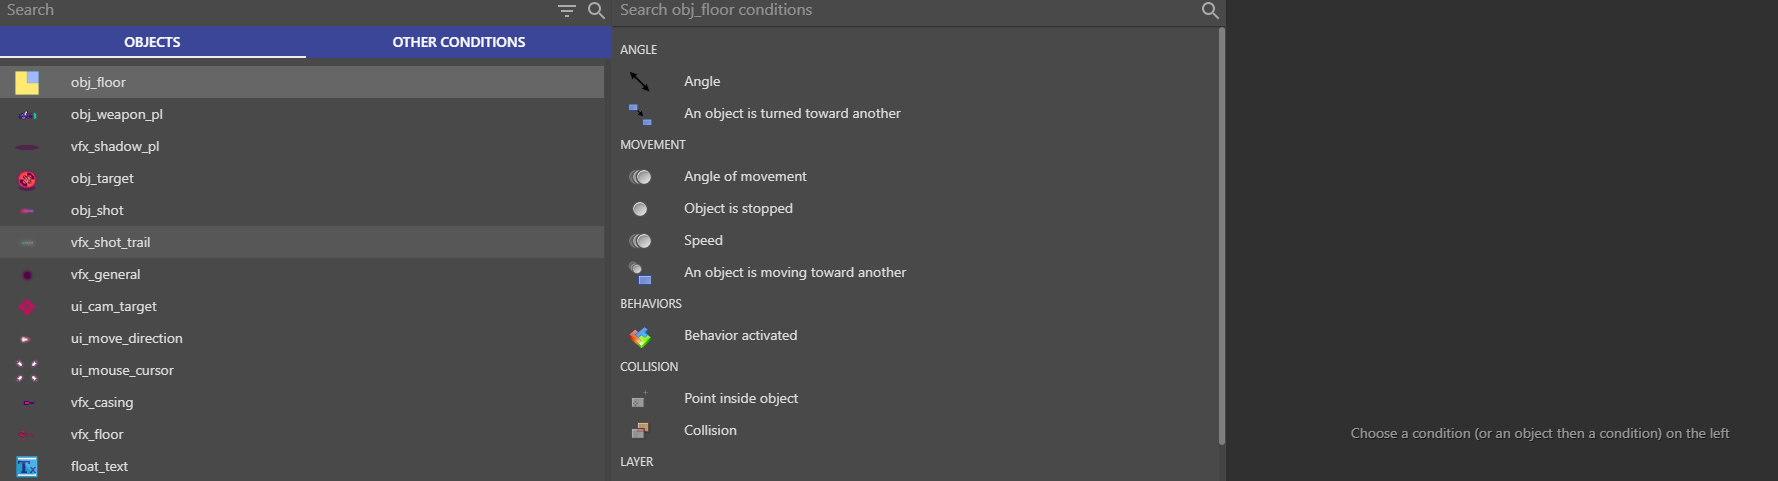The height and width of the screenshot is (481, 1778).
Task: Select An object is turned toward another
Action: pyautogui.click(x=792, y=114)
